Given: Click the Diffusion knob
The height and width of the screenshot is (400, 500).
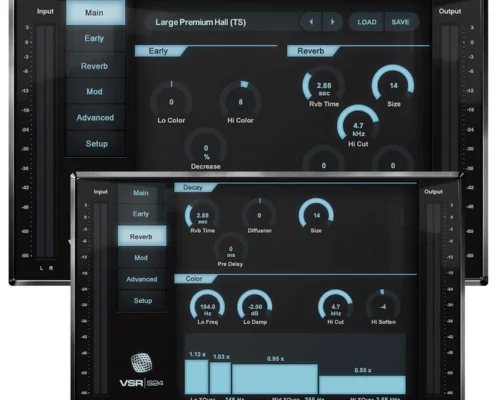Looking at the screenshot, I should click(259, 214).
